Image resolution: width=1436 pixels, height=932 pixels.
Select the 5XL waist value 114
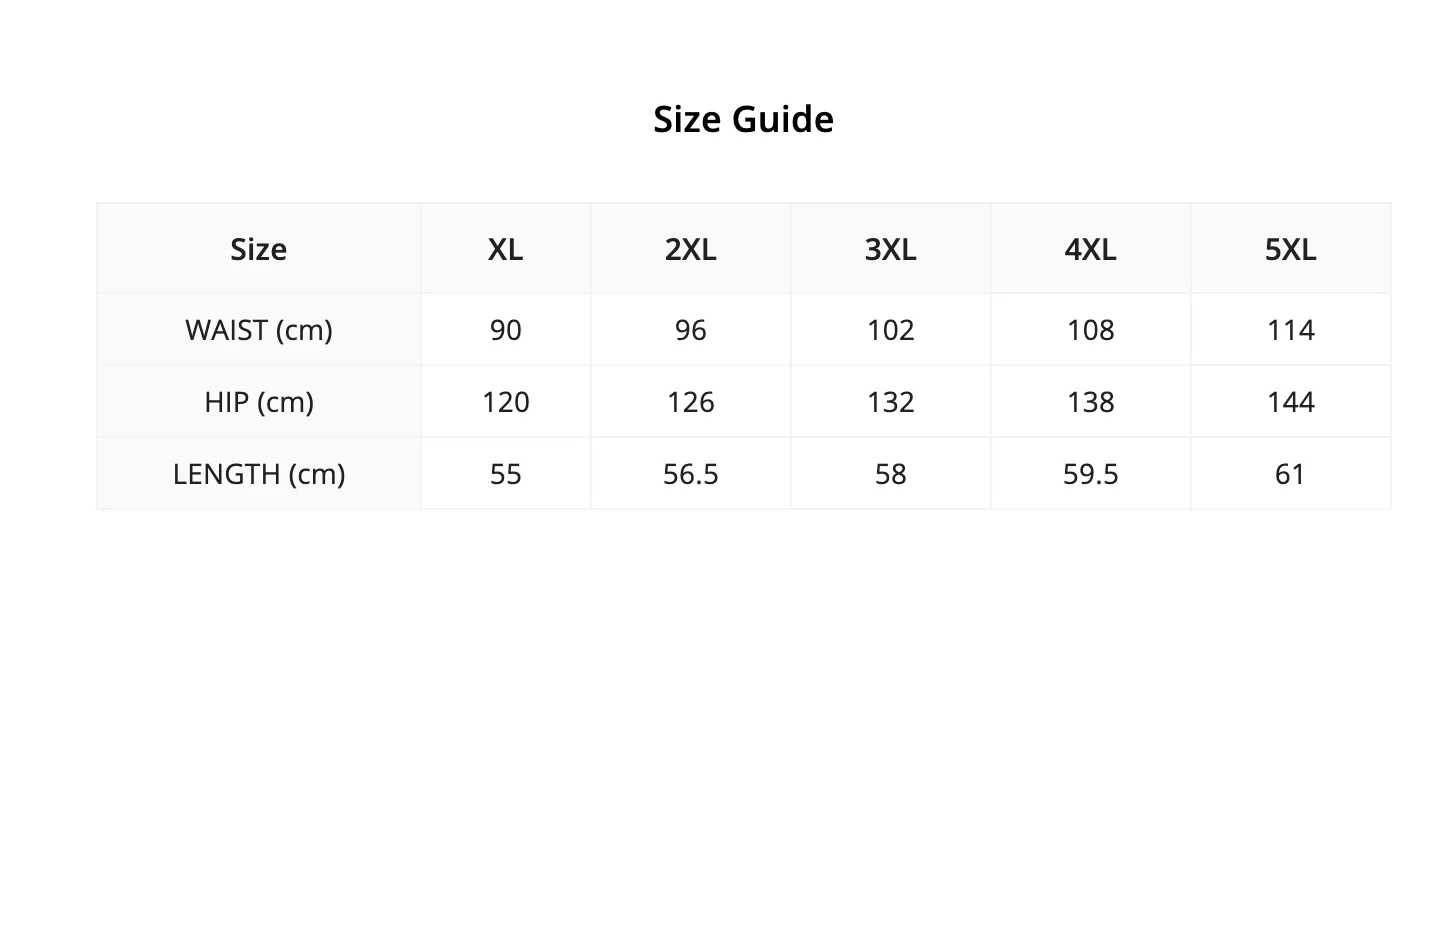pyautogui.click(x=1291, y=330)
